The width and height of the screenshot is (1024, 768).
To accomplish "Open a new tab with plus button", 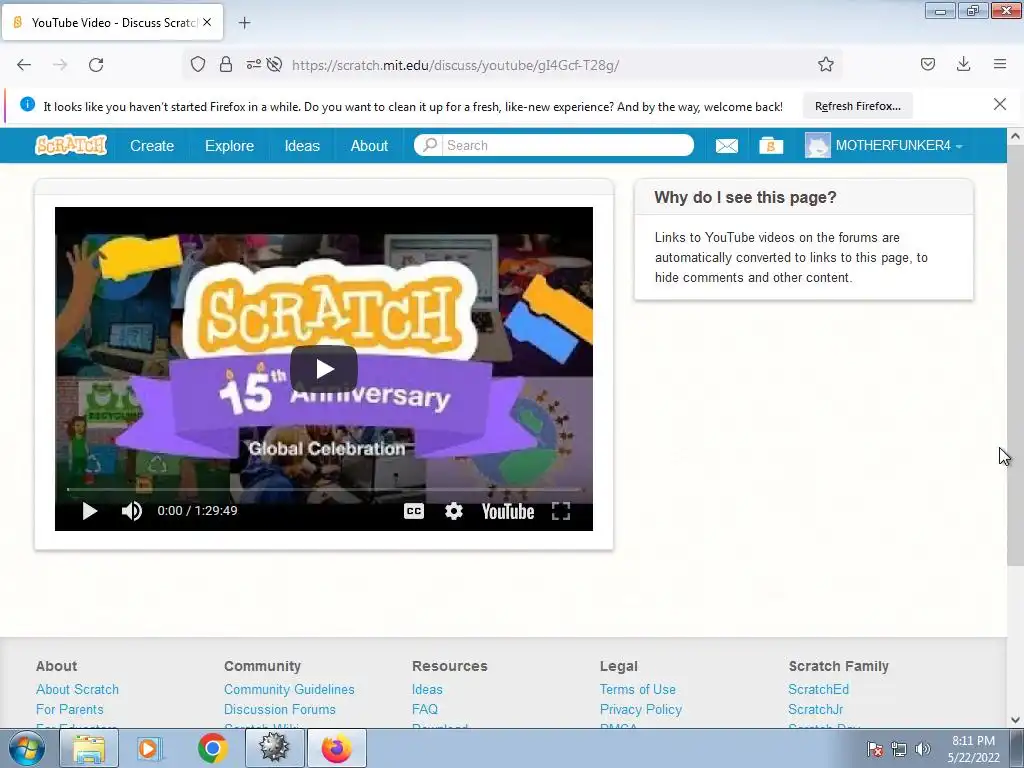I will 244,23.
